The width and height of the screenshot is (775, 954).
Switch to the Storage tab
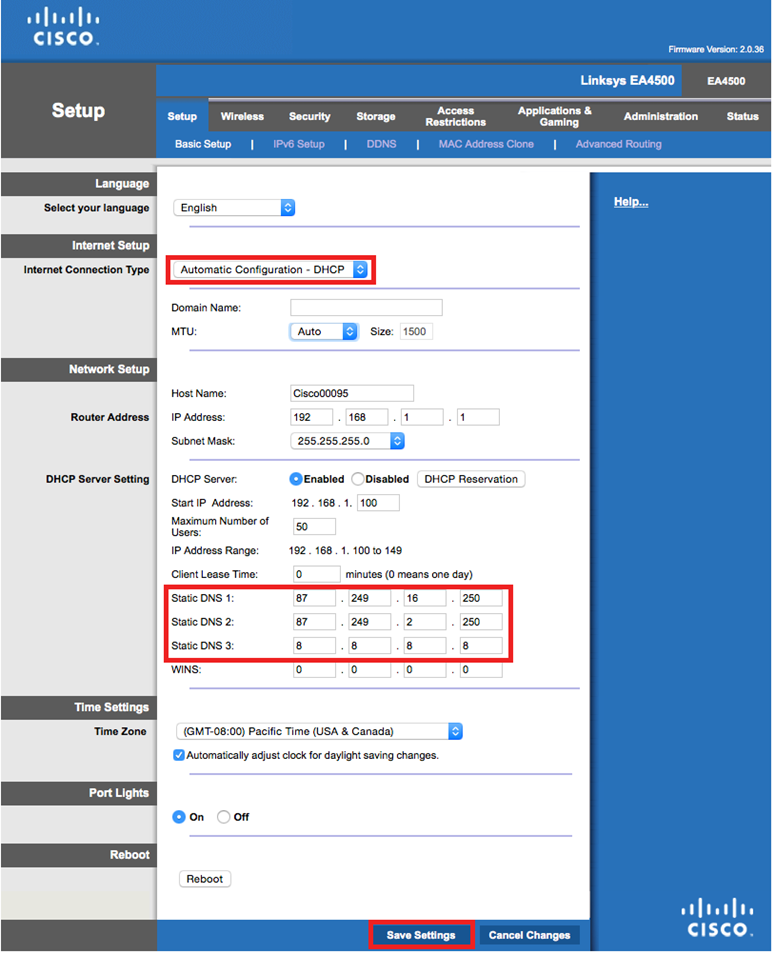[x=376, y=116]
